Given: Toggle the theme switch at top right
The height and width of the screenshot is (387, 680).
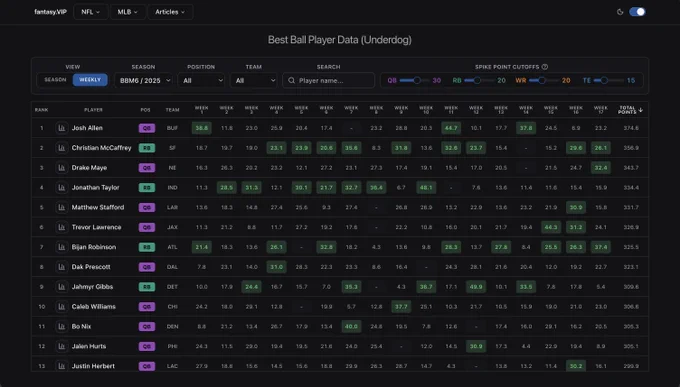Looking at the screenshot, I should tap(637, 12).
